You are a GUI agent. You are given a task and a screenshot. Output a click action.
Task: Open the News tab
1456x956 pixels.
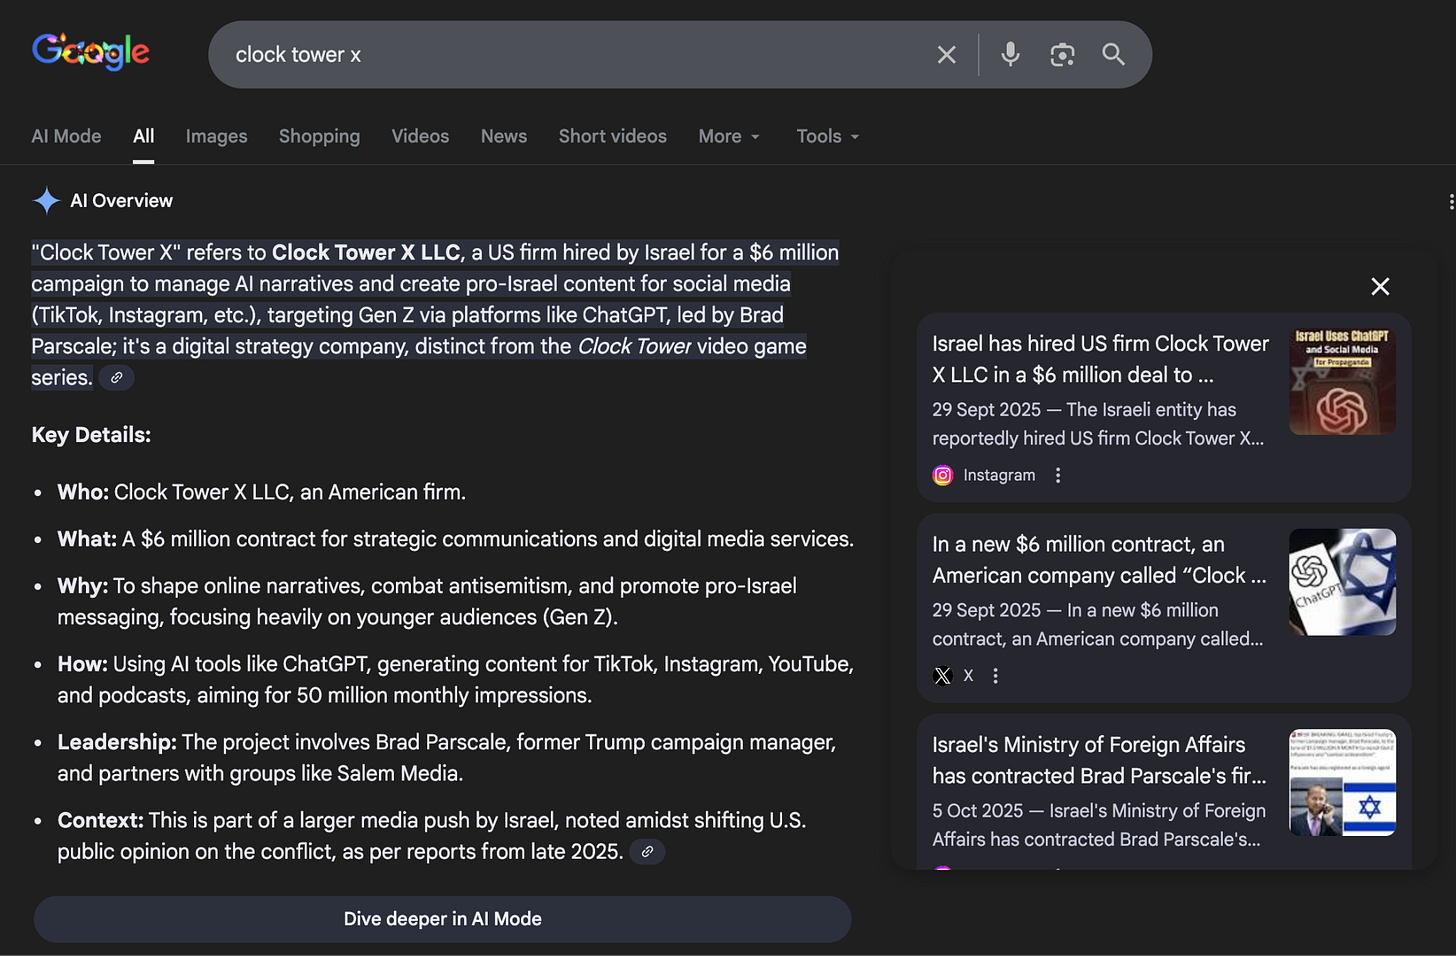click(x=504, y=136)
